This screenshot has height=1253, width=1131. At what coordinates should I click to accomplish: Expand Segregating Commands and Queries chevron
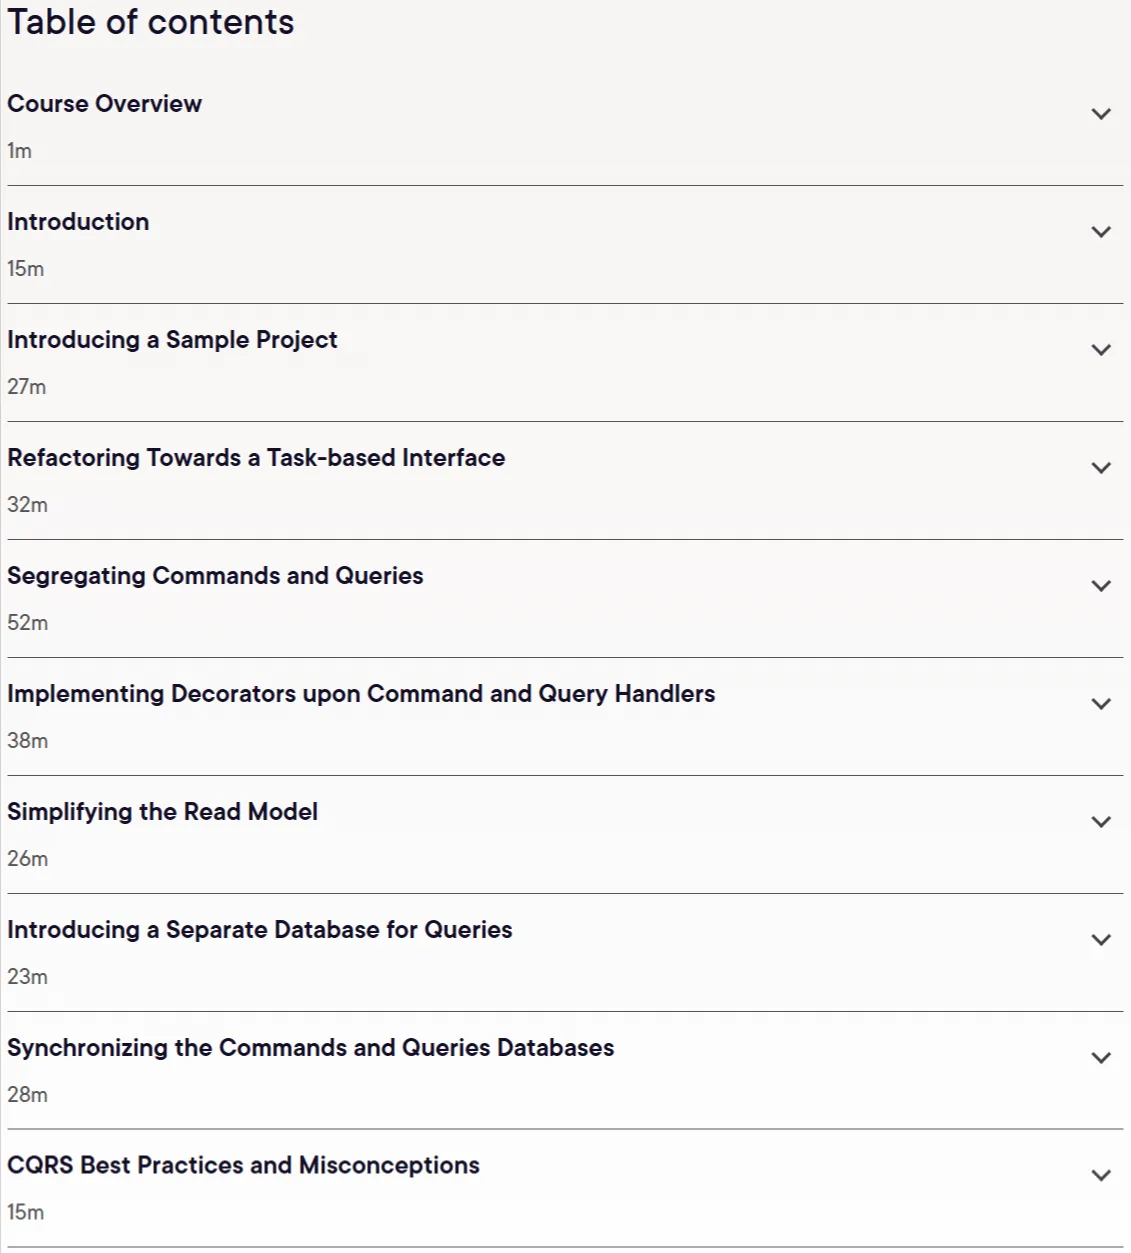pyautogui.click(x=1101, y=586)
